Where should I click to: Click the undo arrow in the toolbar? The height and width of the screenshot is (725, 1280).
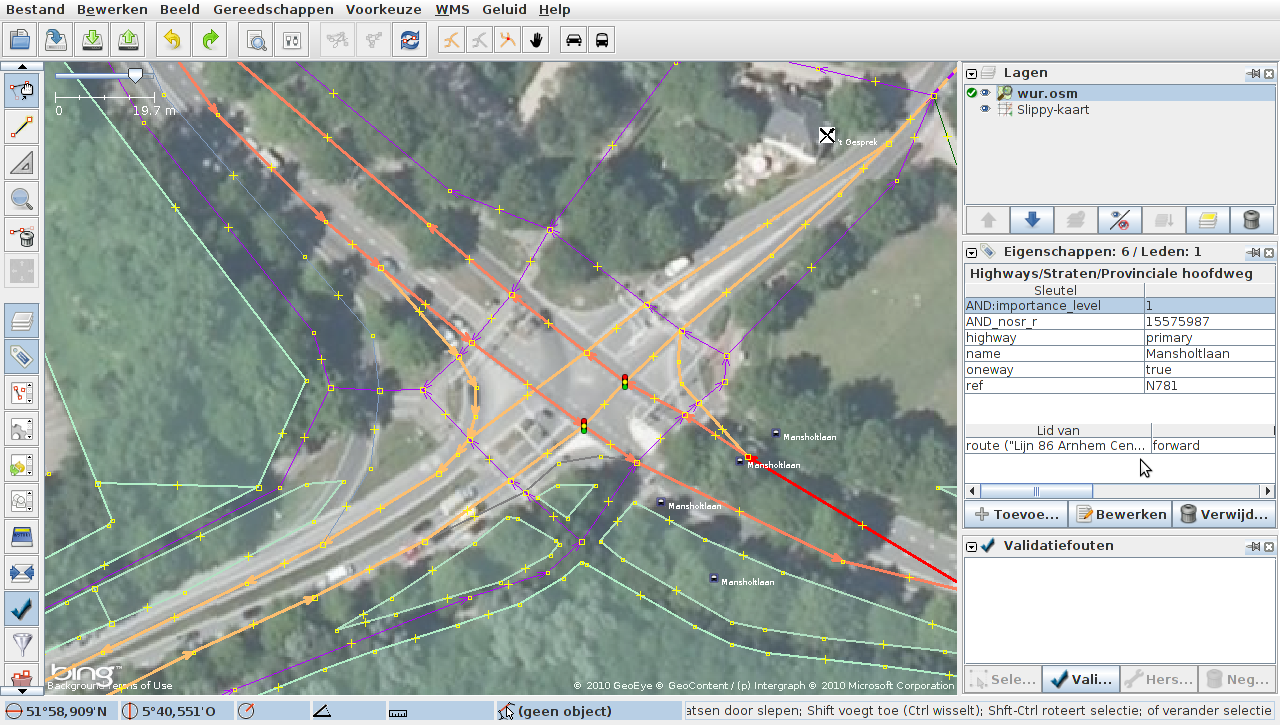click(x=173, y=40)
